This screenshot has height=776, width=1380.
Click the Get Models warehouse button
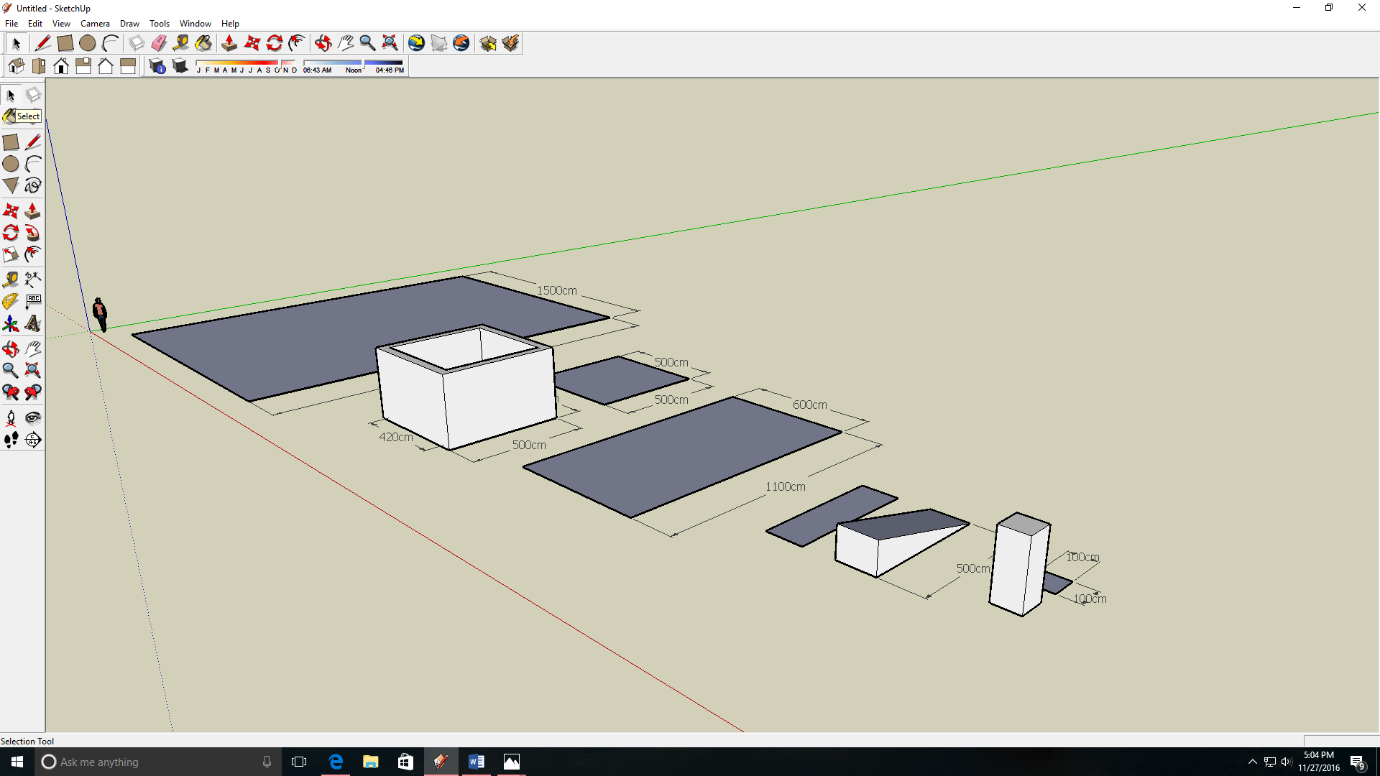pyautogui.click(x=488, y=43)
